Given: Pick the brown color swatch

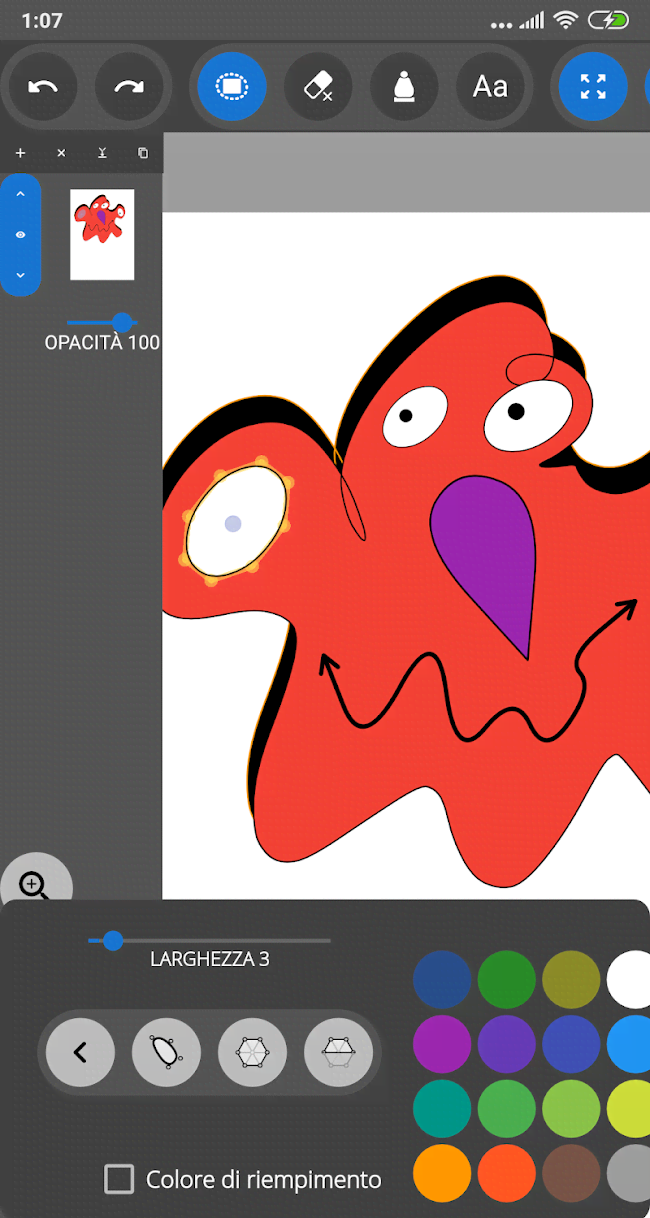Looking at the screenshot, I should click(571, 1173).
